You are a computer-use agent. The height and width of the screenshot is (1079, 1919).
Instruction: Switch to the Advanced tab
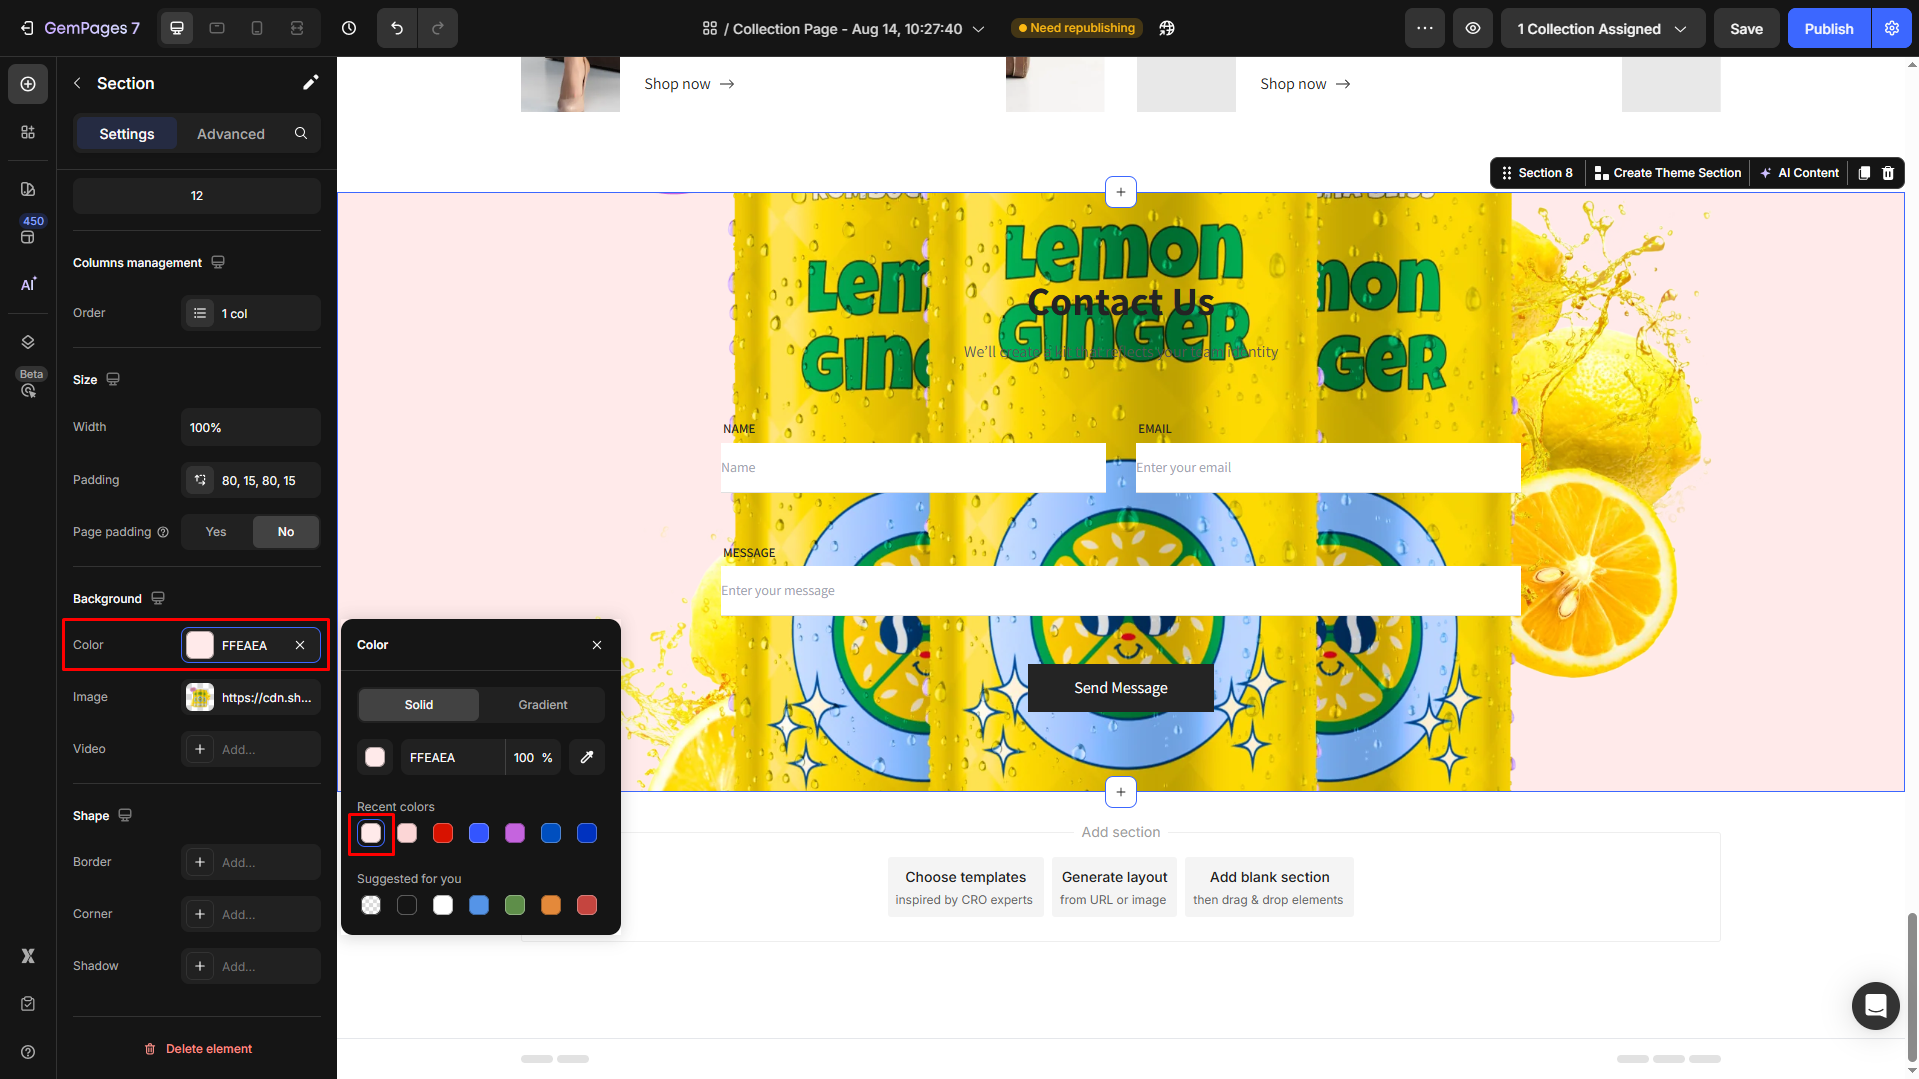pyautogui.click(x=231, y=134)
